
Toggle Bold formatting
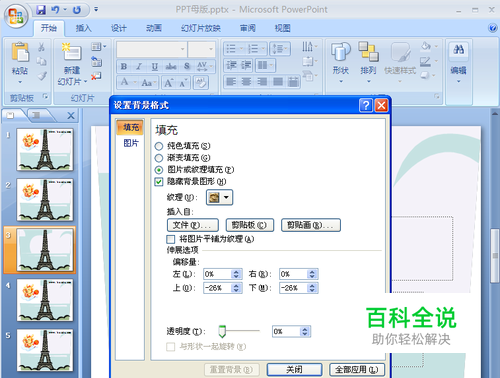click(124, 67)
